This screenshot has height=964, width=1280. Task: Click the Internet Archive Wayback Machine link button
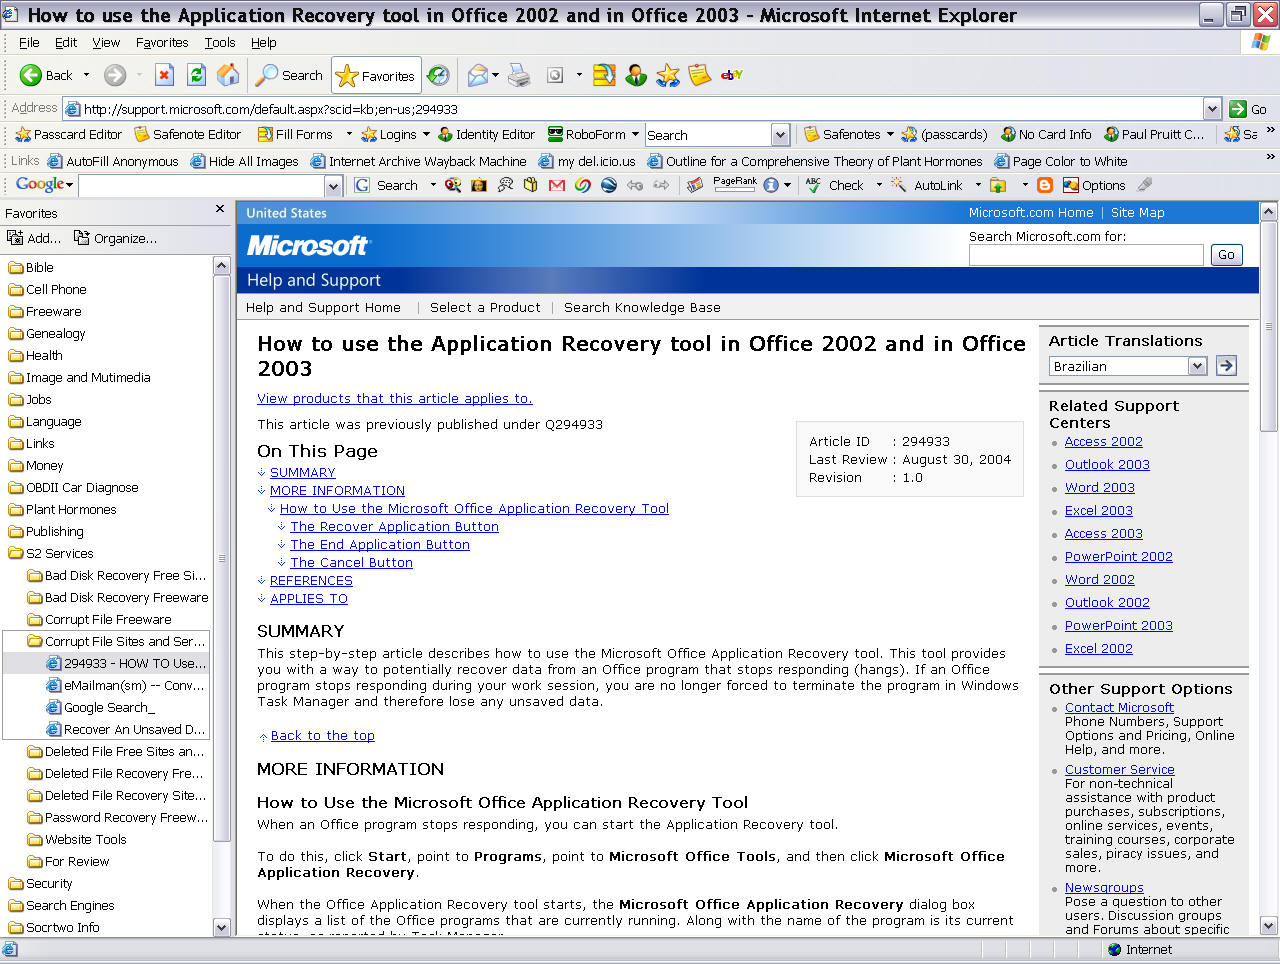click(x=418, y=161)
